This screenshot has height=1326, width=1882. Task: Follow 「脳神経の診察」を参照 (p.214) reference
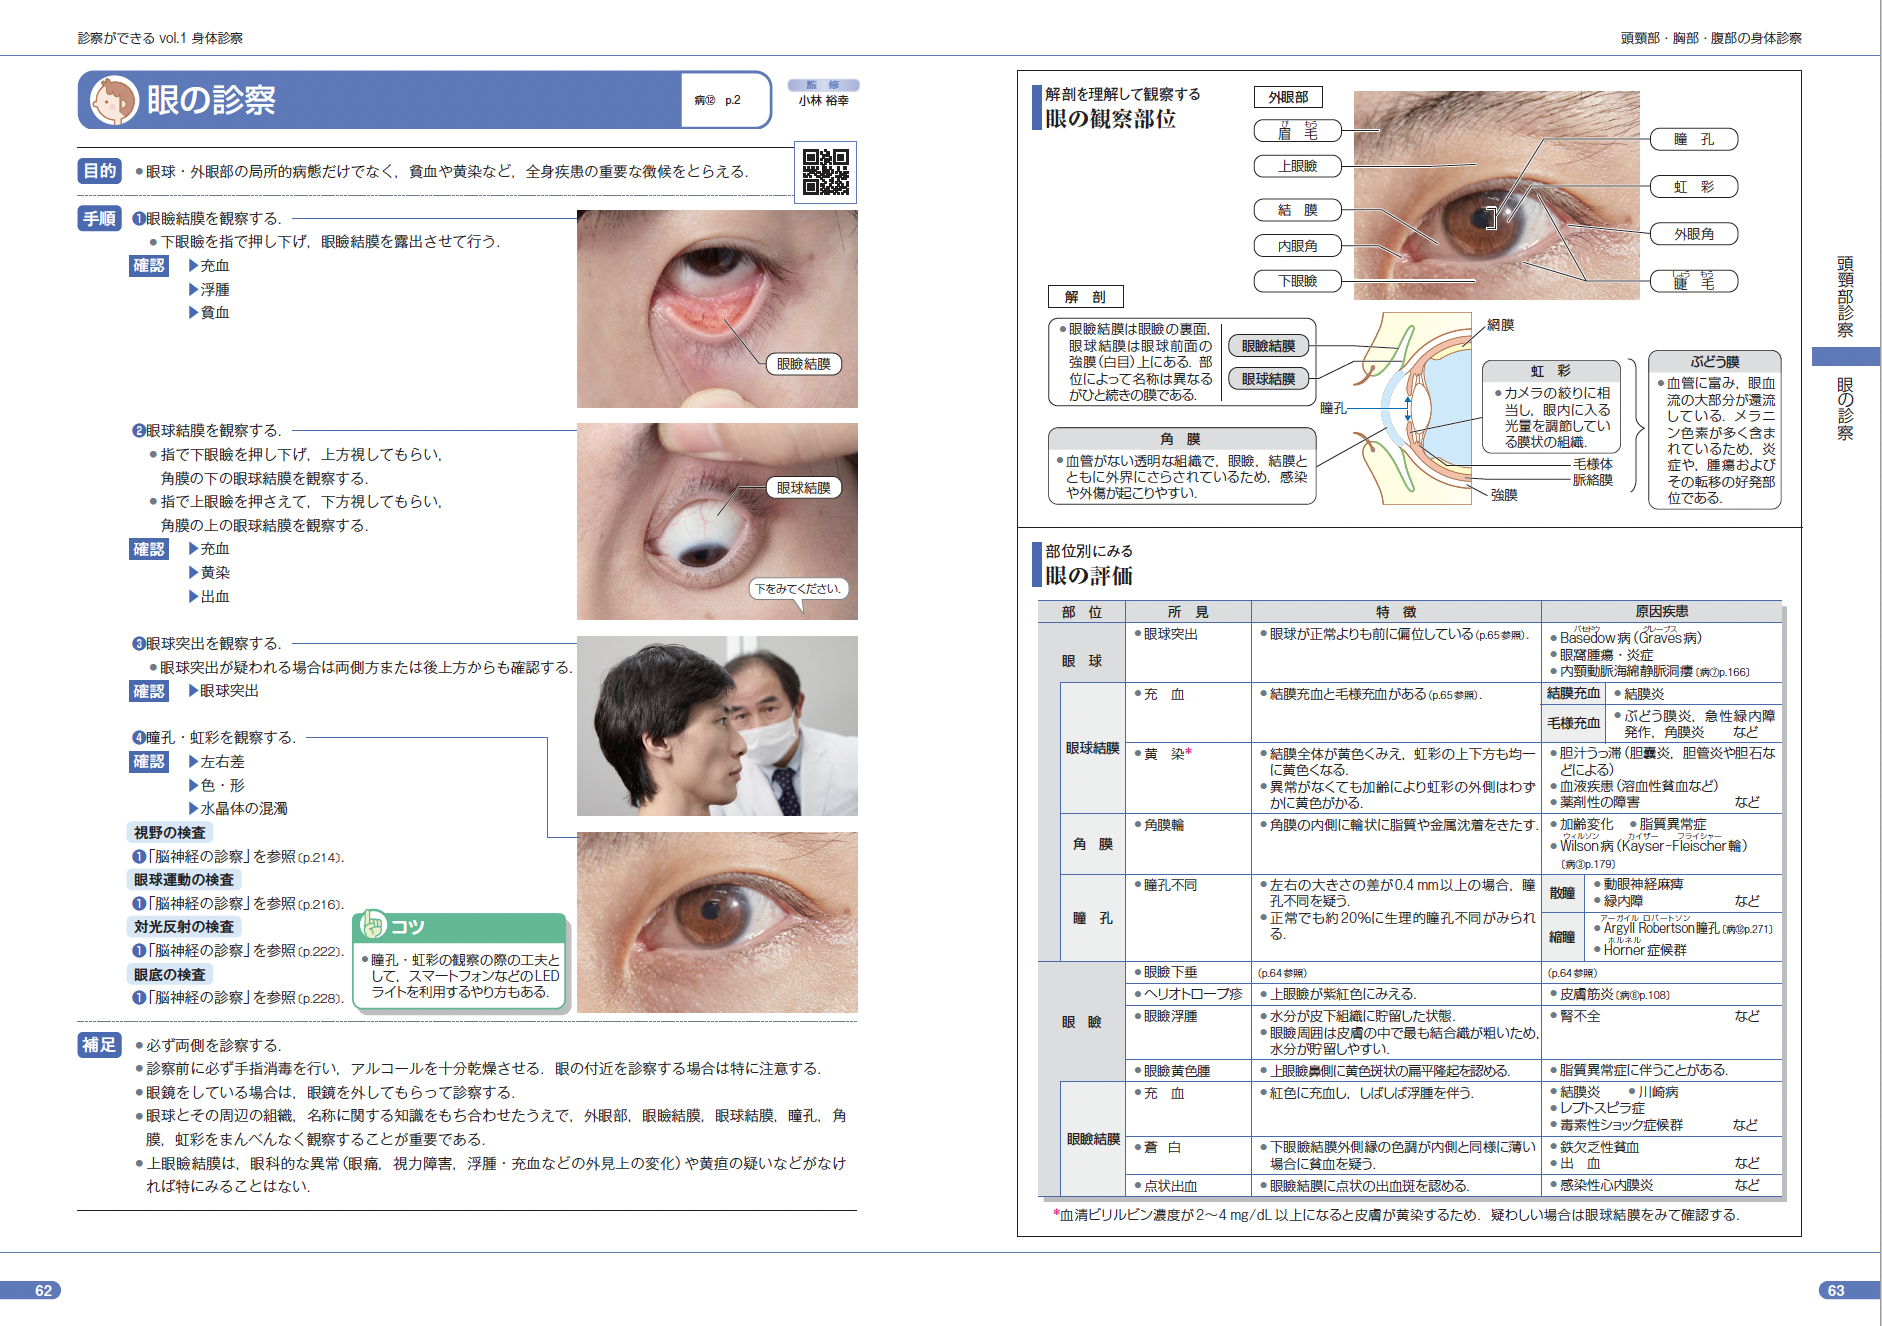pos(238,857)
